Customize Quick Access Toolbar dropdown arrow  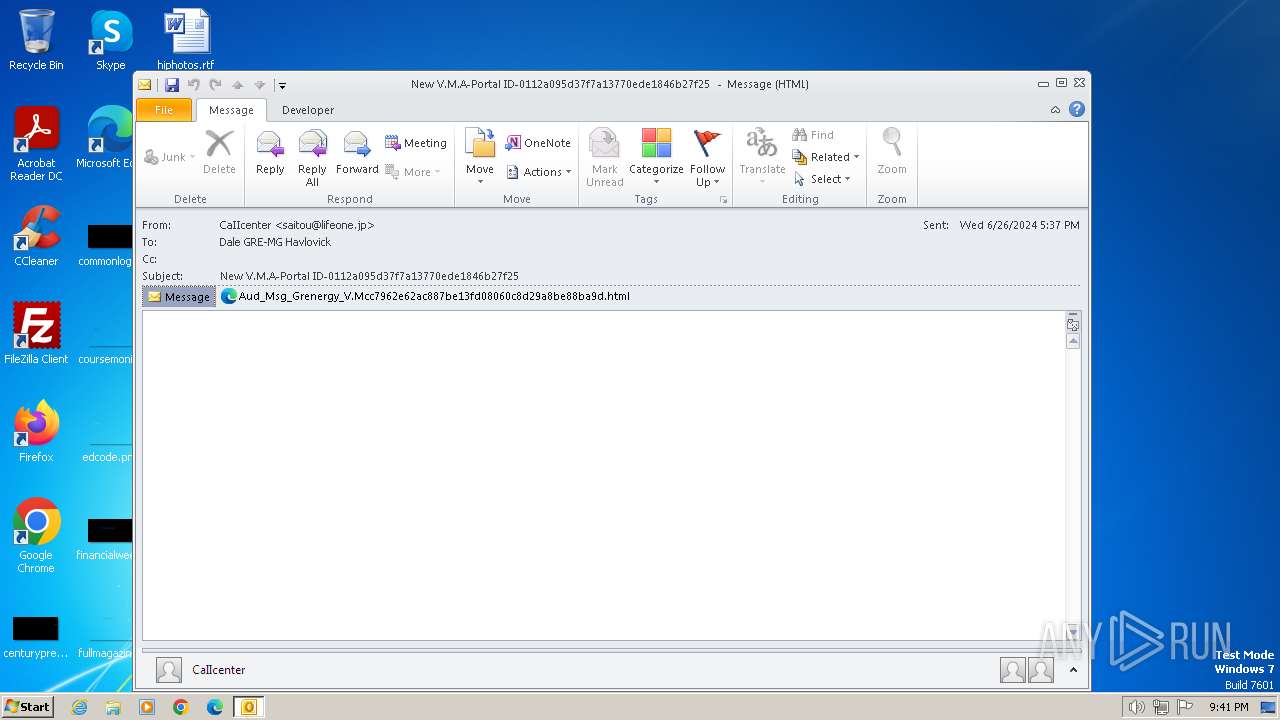282,86
